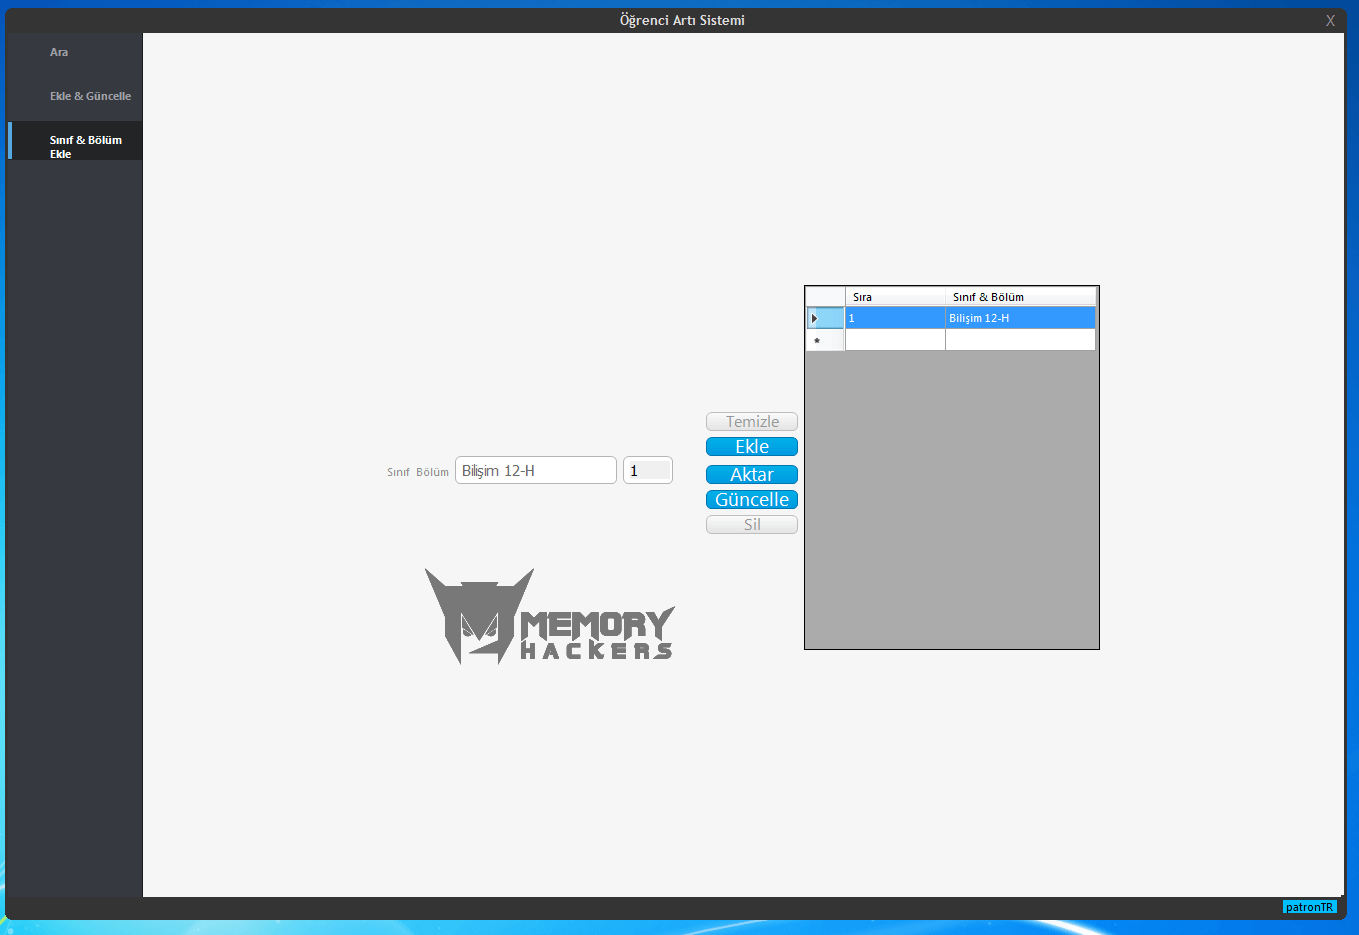
Task: Select Sınıf & Bölüm Ekle sidebar item
Action: coord(75,141)
